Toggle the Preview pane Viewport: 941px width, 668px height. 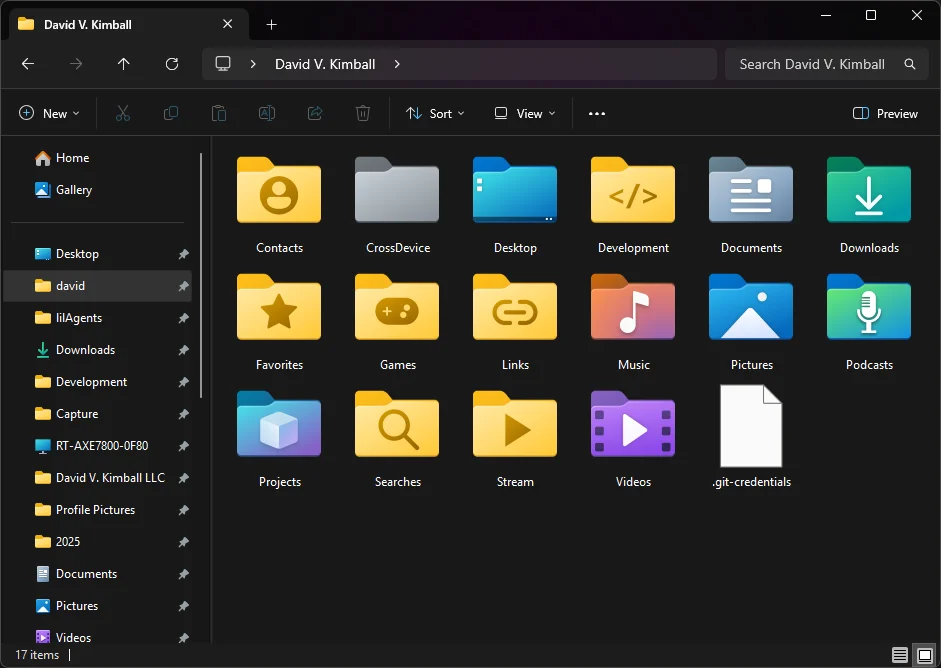[x=884, y=113]
